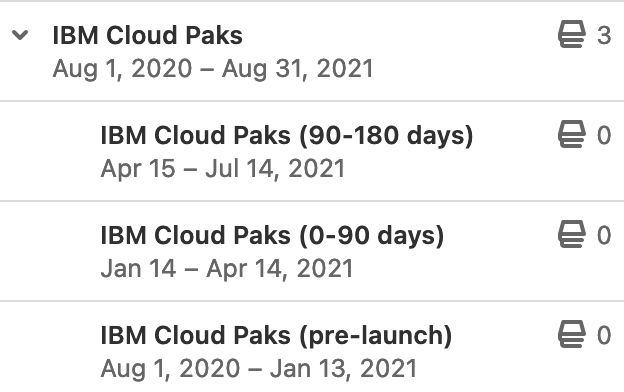Click count 0 on 90-180 days row

pyautogui.click(x=604, y=135)
